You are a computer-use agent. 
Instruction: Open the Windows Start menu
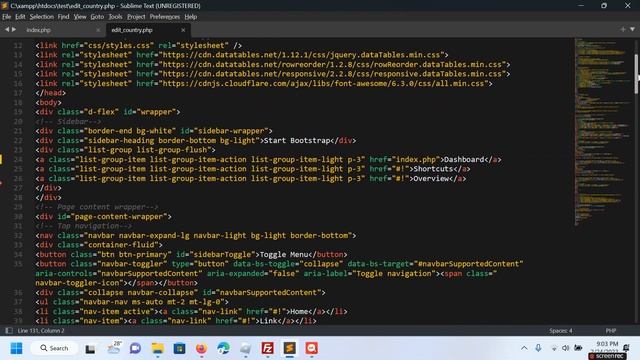(x=16, y=348)
